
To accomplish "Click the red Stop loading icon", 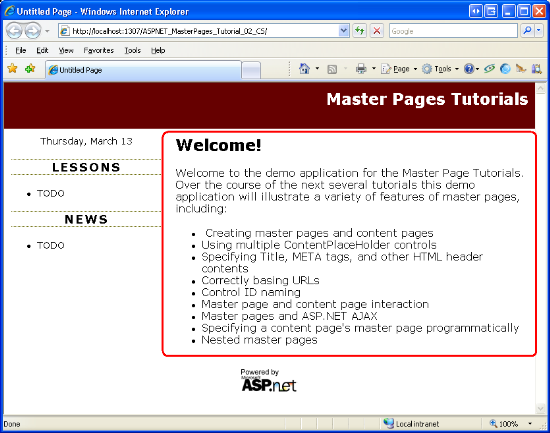I will click(377, 31).
